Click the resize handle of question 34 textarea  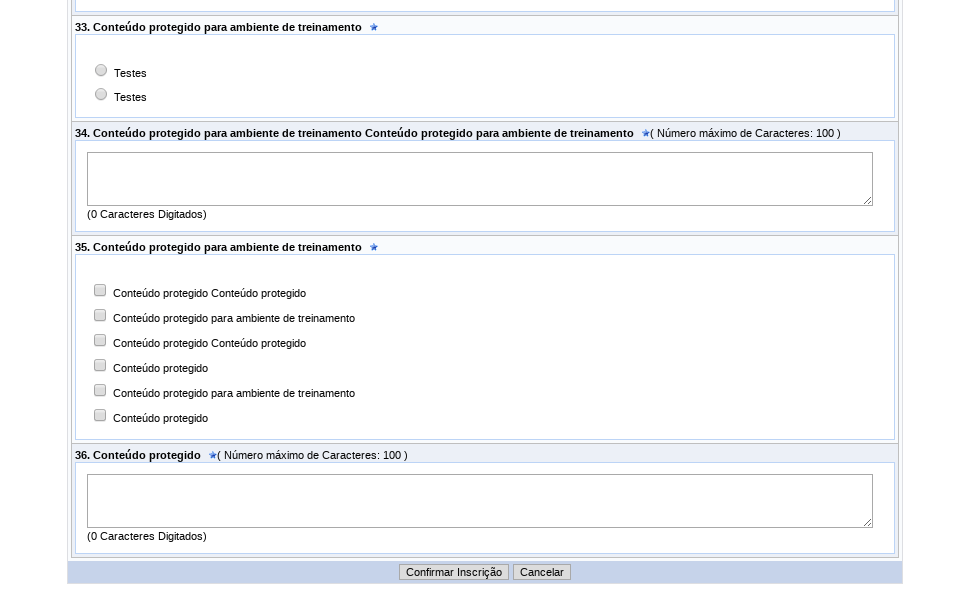[868, 201]
